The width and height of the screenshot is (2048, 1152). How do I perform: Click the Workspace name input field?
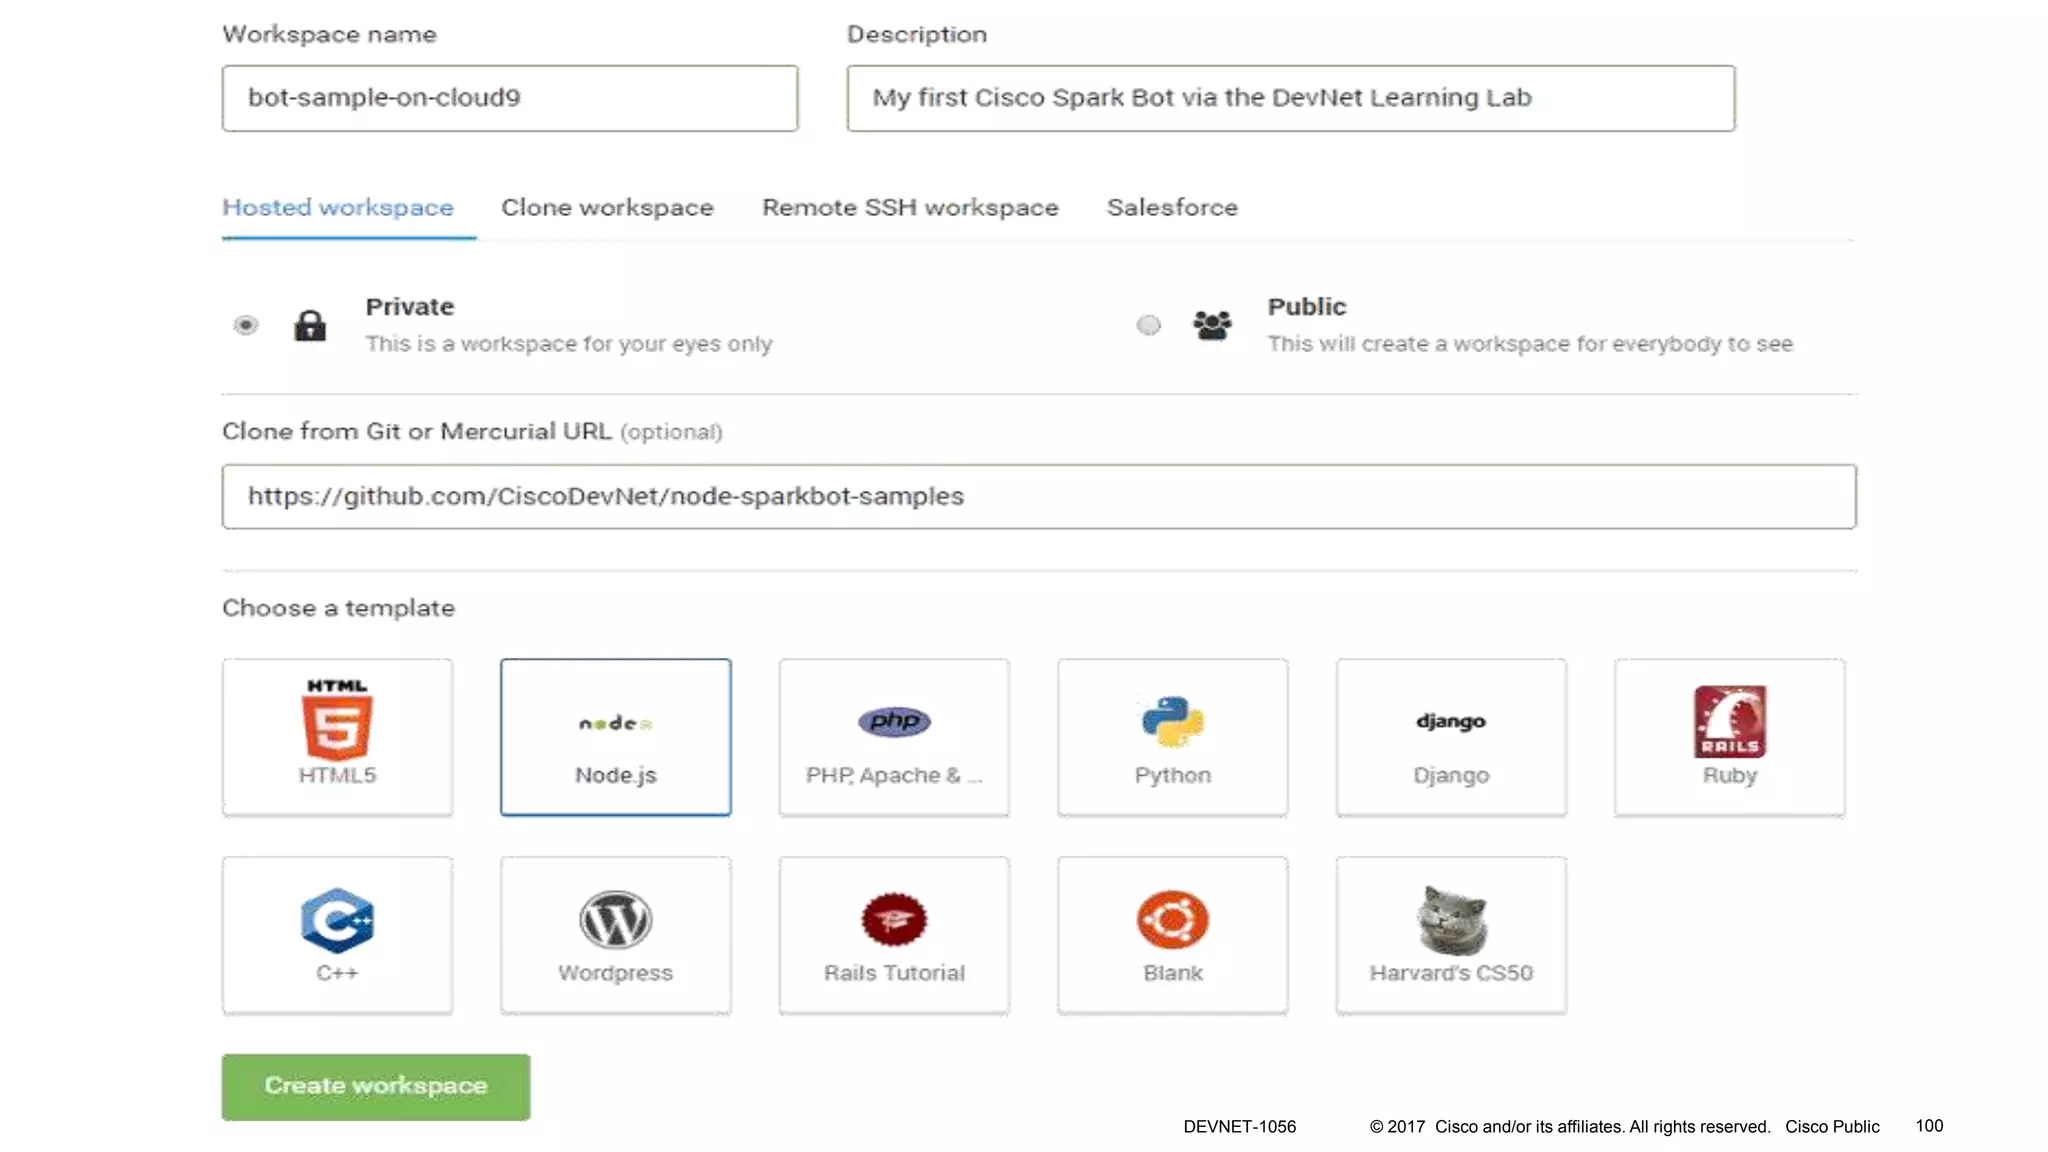click(x=510, y=98)
